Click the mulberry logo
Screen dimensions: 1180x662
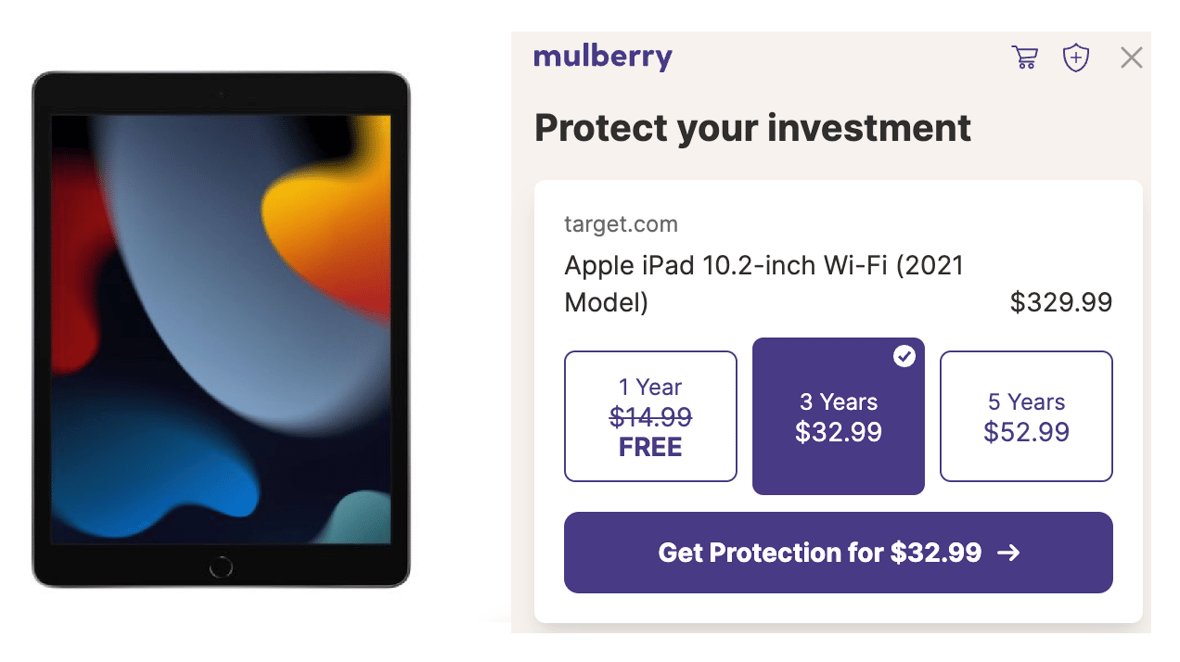pyautogui.click(x=603, y=57)
